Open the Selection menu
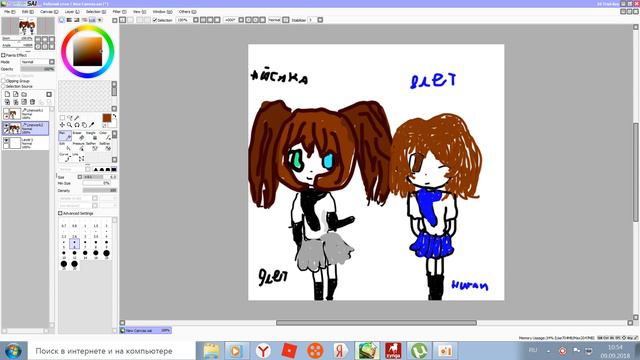The width and height of the screenshot is (640, 360). 96,11
